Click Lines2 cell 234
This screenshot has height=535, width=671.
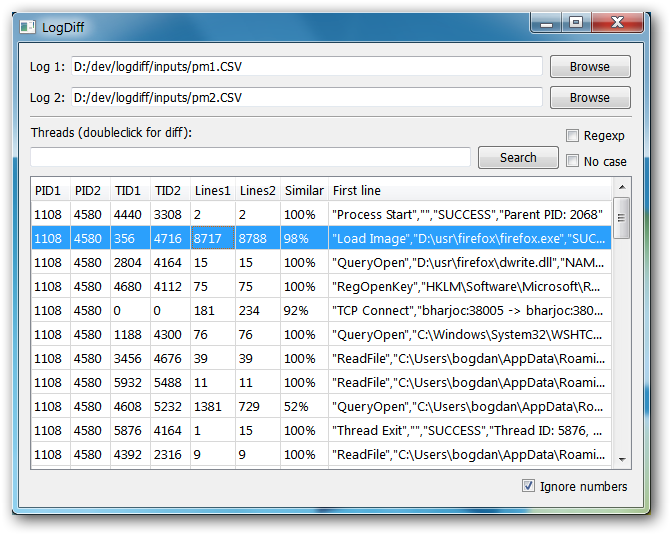point(258,310)
